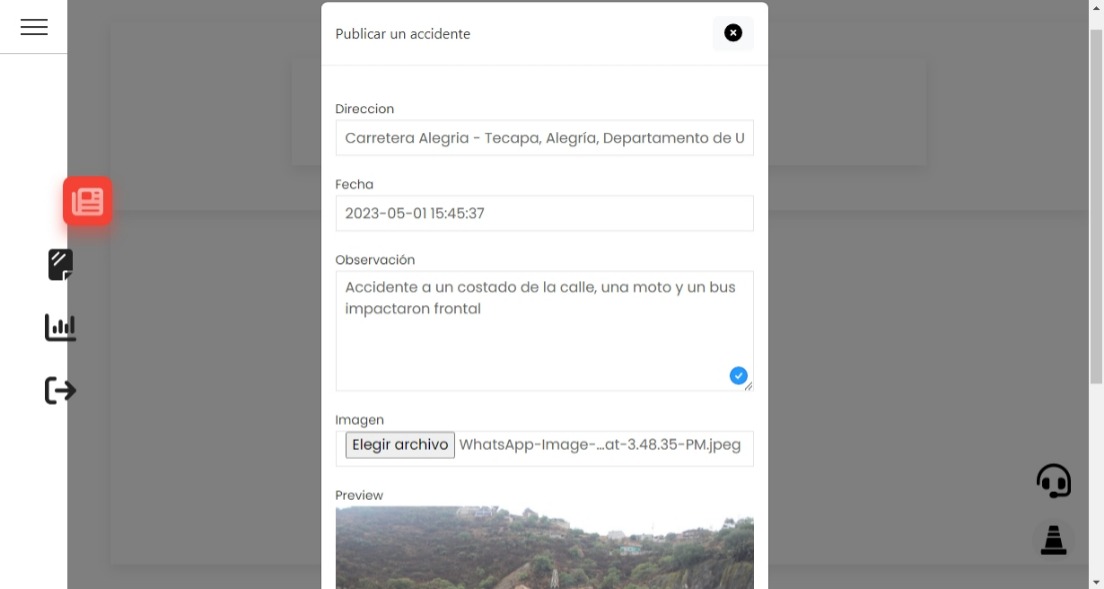Open support via headphones icon
Viewport: 1104px width, 589px height.
pos(1054,480)
